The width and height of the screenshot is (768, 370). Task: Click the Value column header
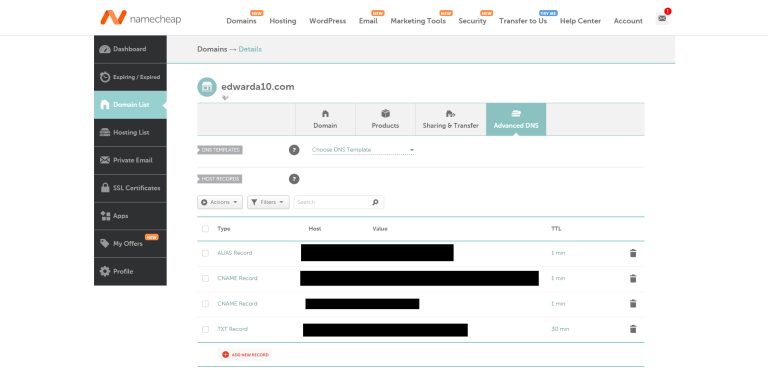380,229
